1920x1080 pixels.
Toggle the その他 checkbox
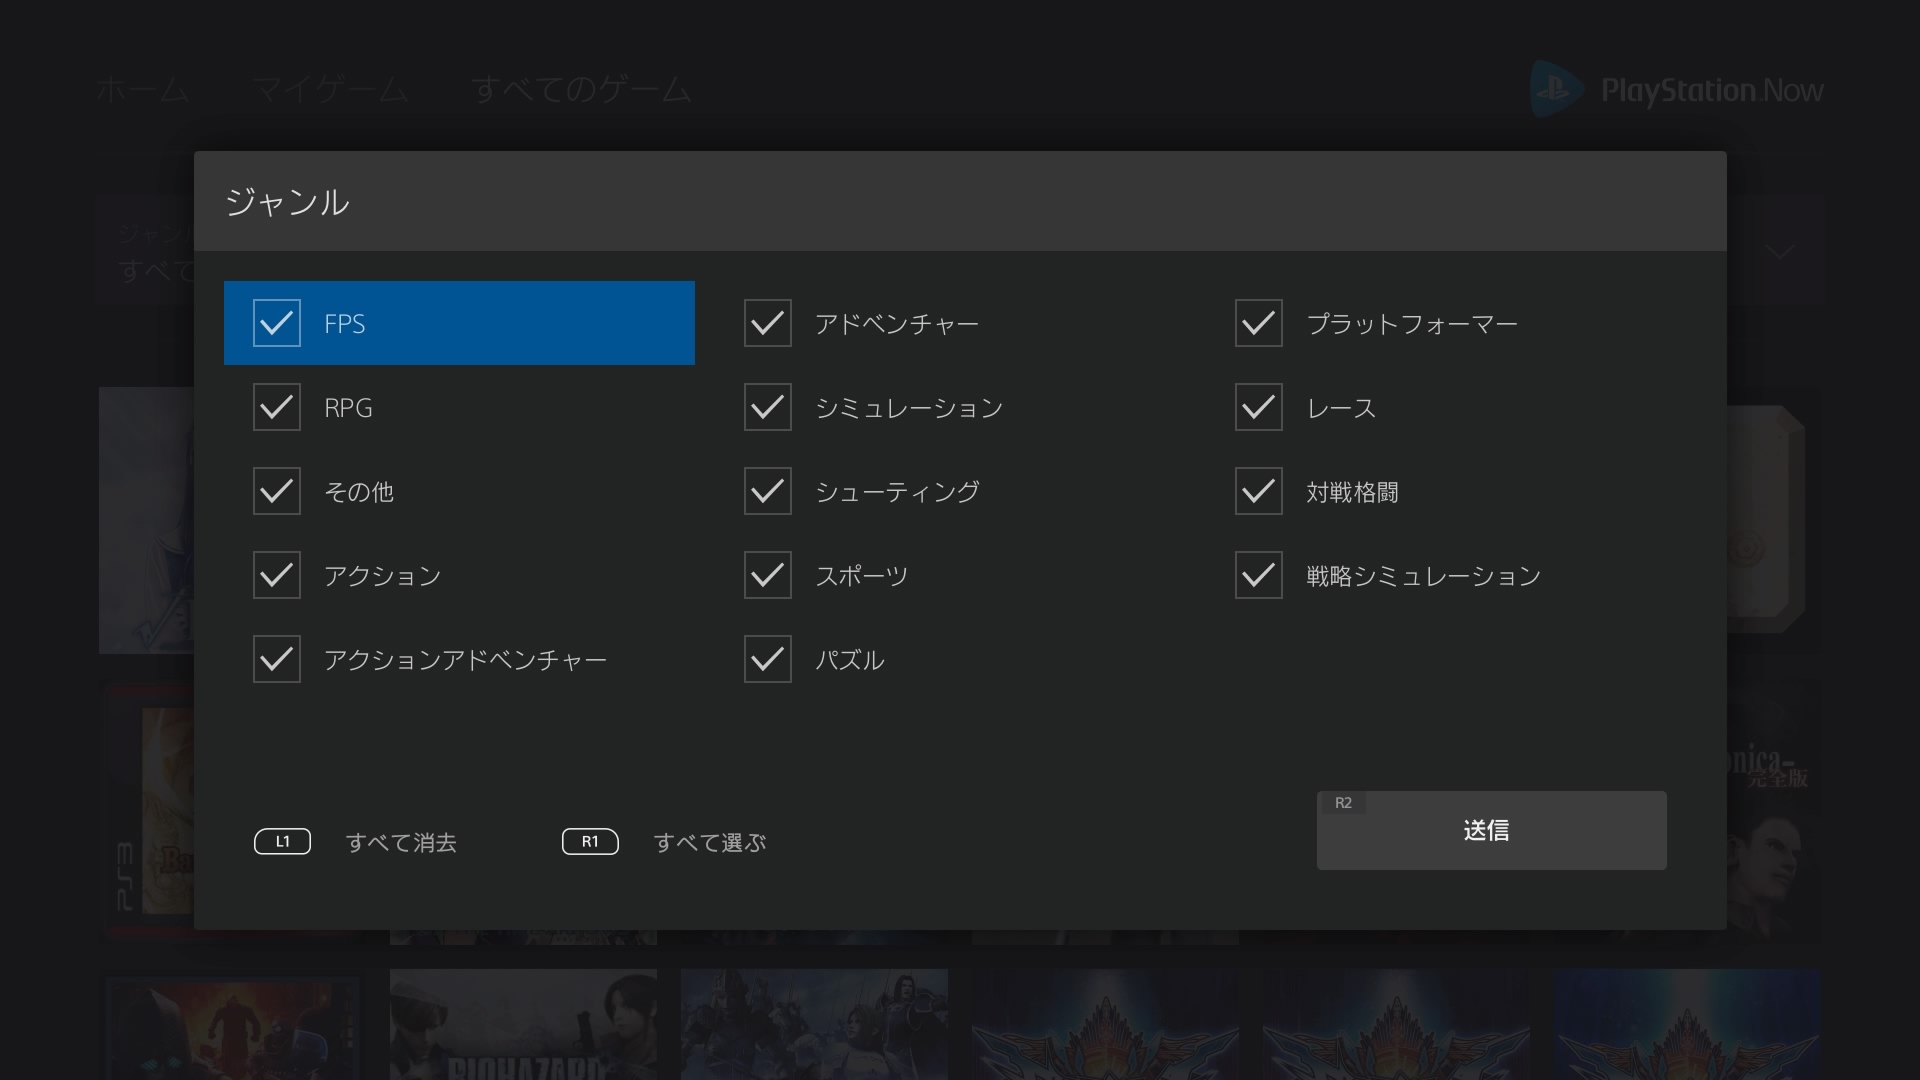(x=277, y=491)
